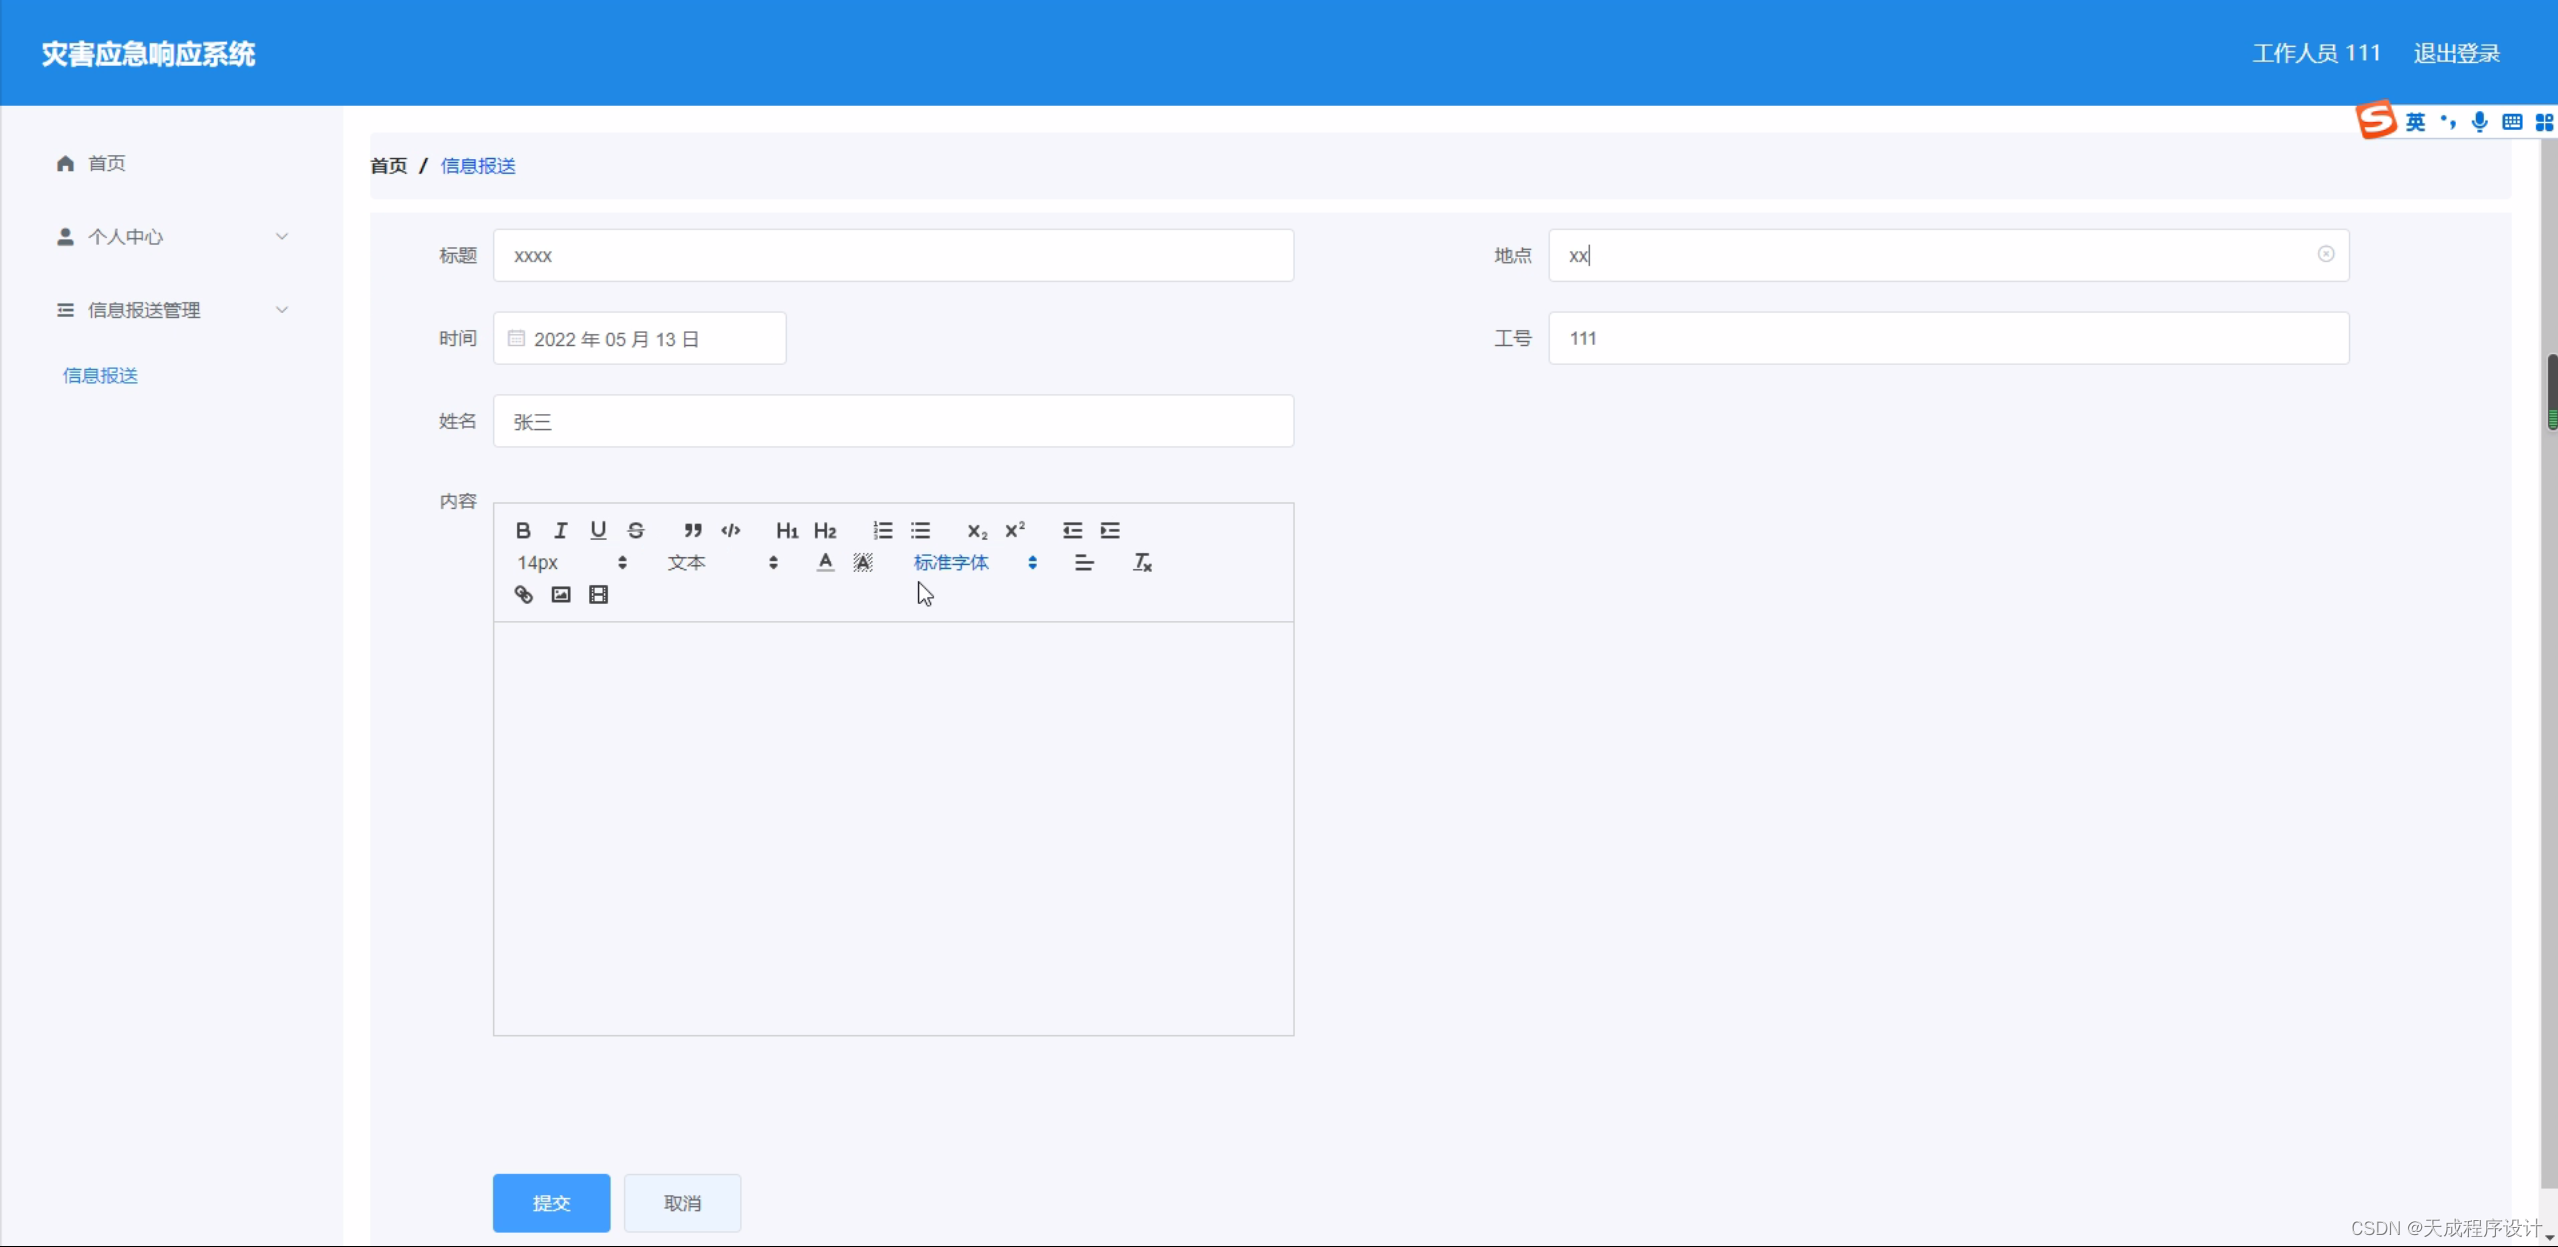Toggle bold formatting
This screenshot has height=1247, width=2558.
[522, 530]
